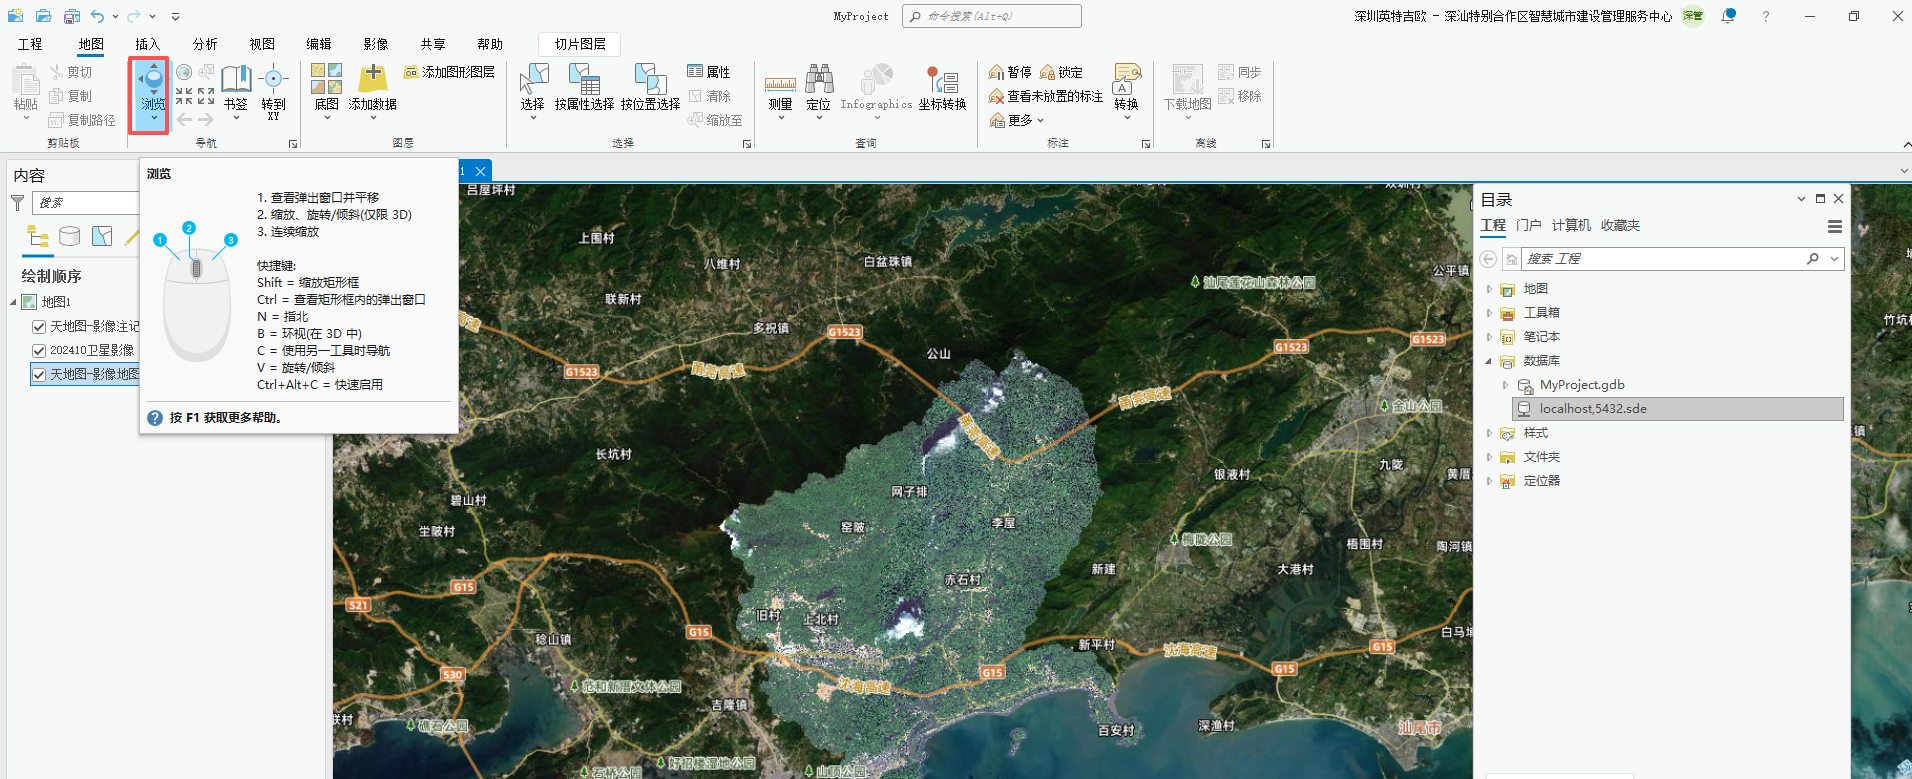The height and width of the screenshot is (779, 1912).
Task: Click in the 内容 pane search box
Action: [86, 203]
